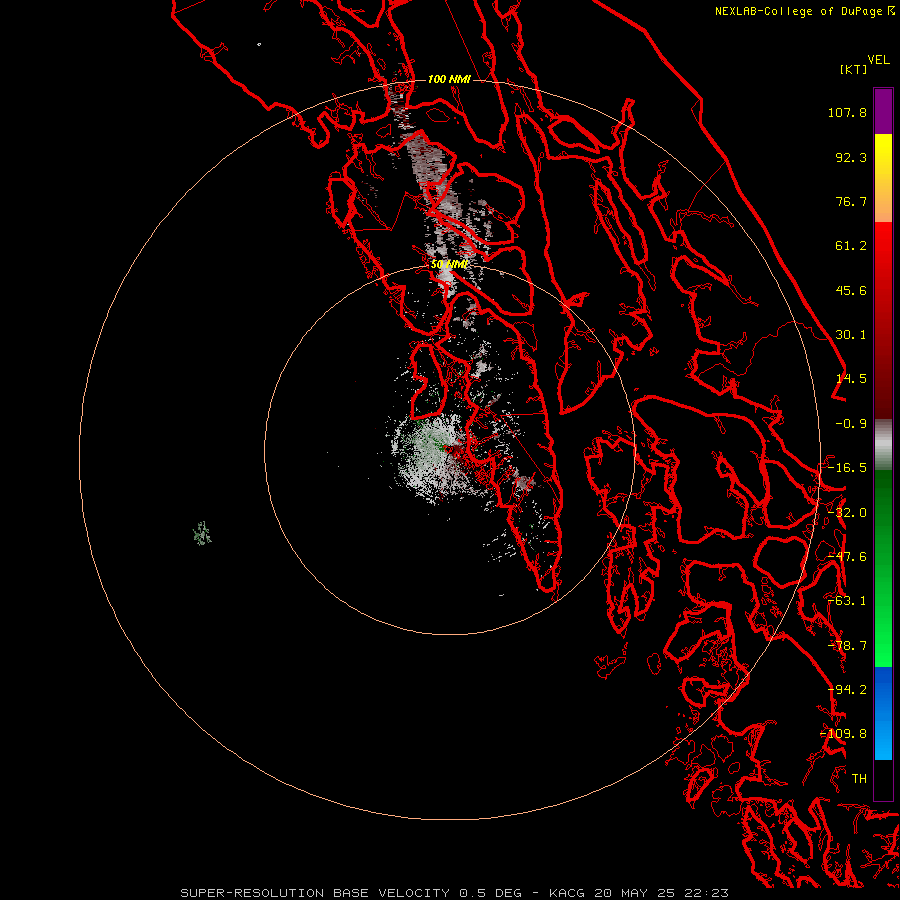
Task: Click the isolated gray-green echo southwest of radar
Action: [x=202, y=533]
